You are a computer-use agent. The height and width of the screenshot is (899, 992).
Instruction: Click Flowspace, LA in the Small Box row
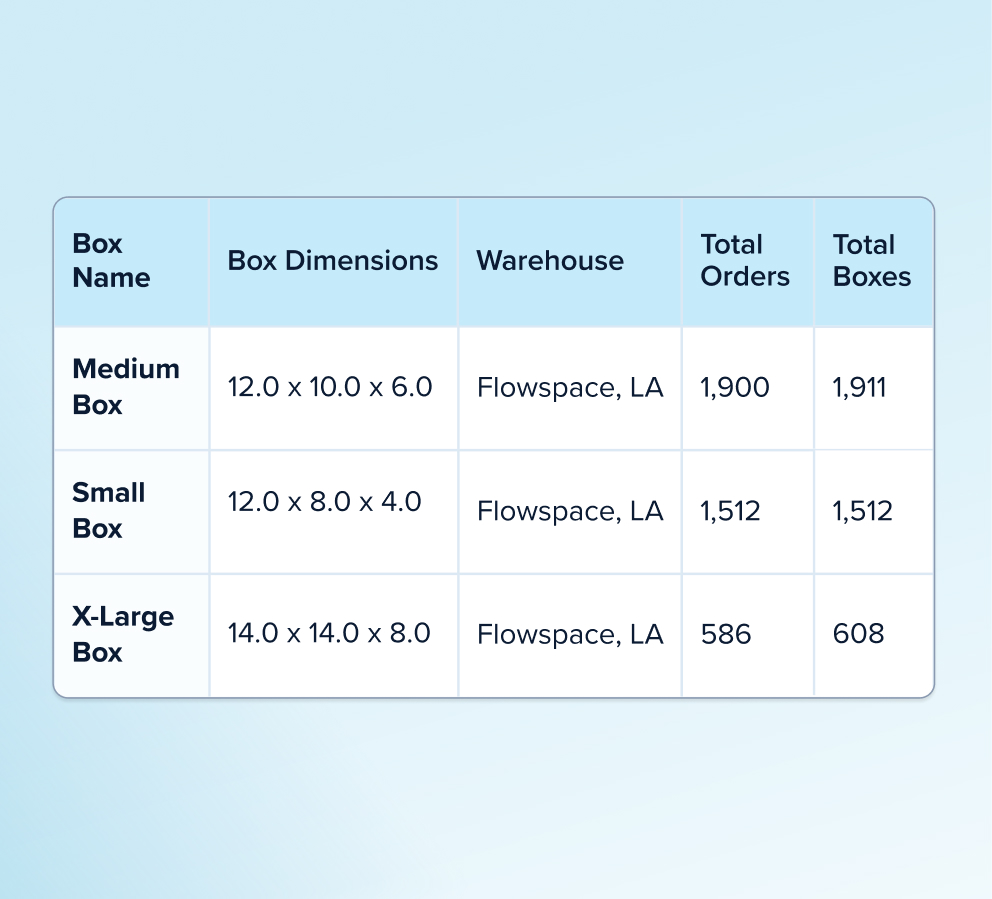(x=570, y=511)
